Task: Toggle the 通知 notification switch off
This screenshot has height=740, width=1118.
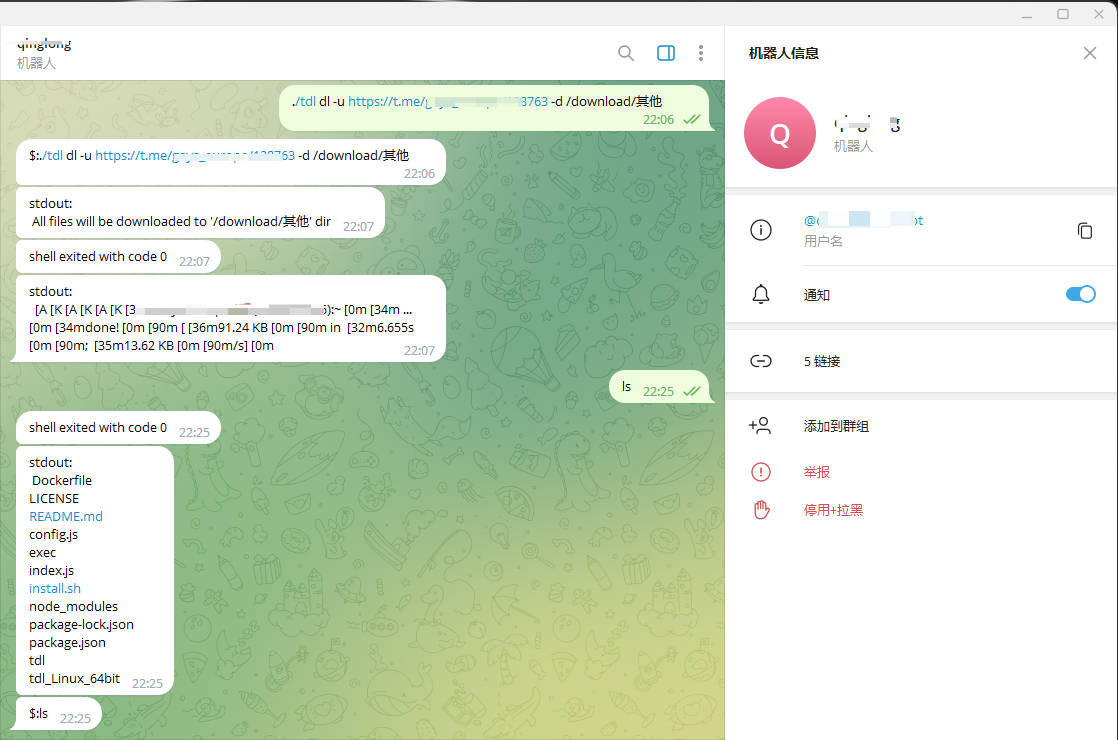Action: (x=1081, y=294)
